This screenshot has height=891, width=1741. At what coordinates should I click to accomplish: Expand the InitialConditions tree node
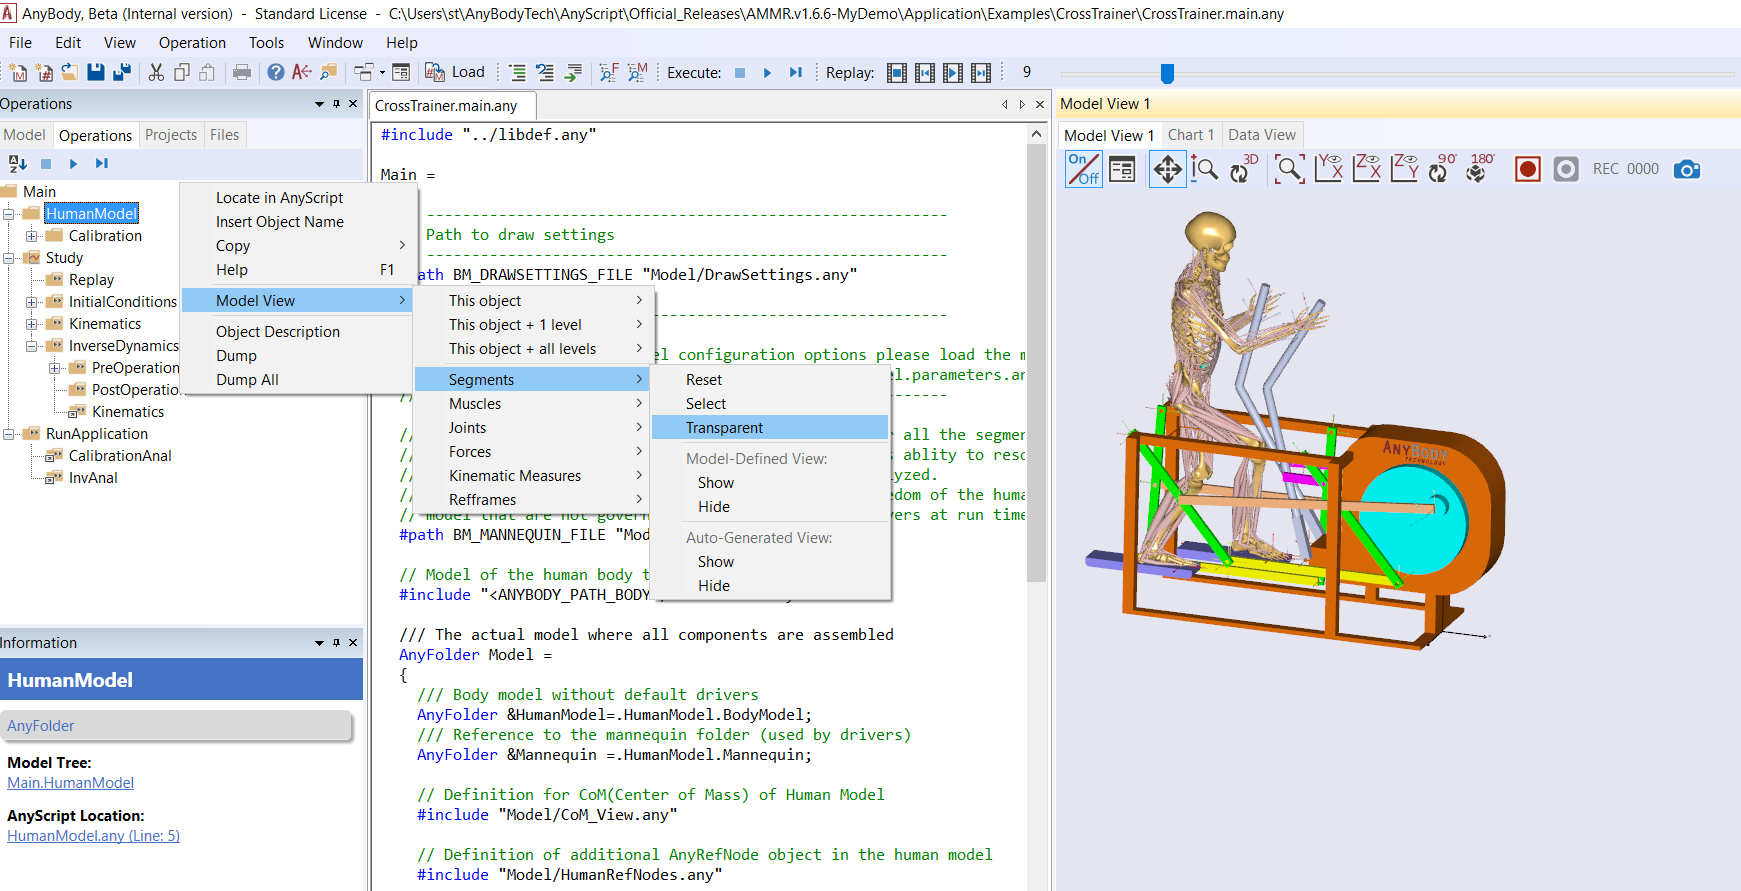pos(32,302)
